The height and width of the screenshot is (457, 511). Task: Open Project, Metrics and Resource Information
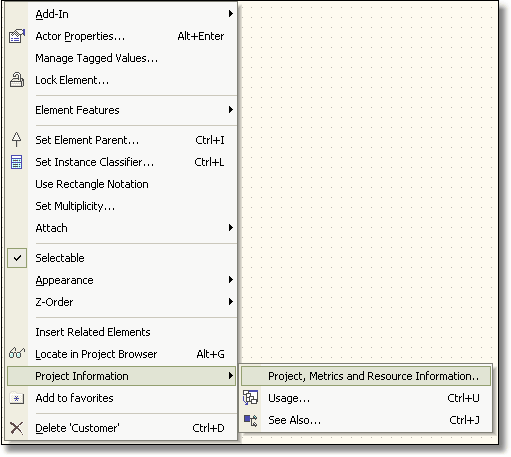(x=366, y=376)
